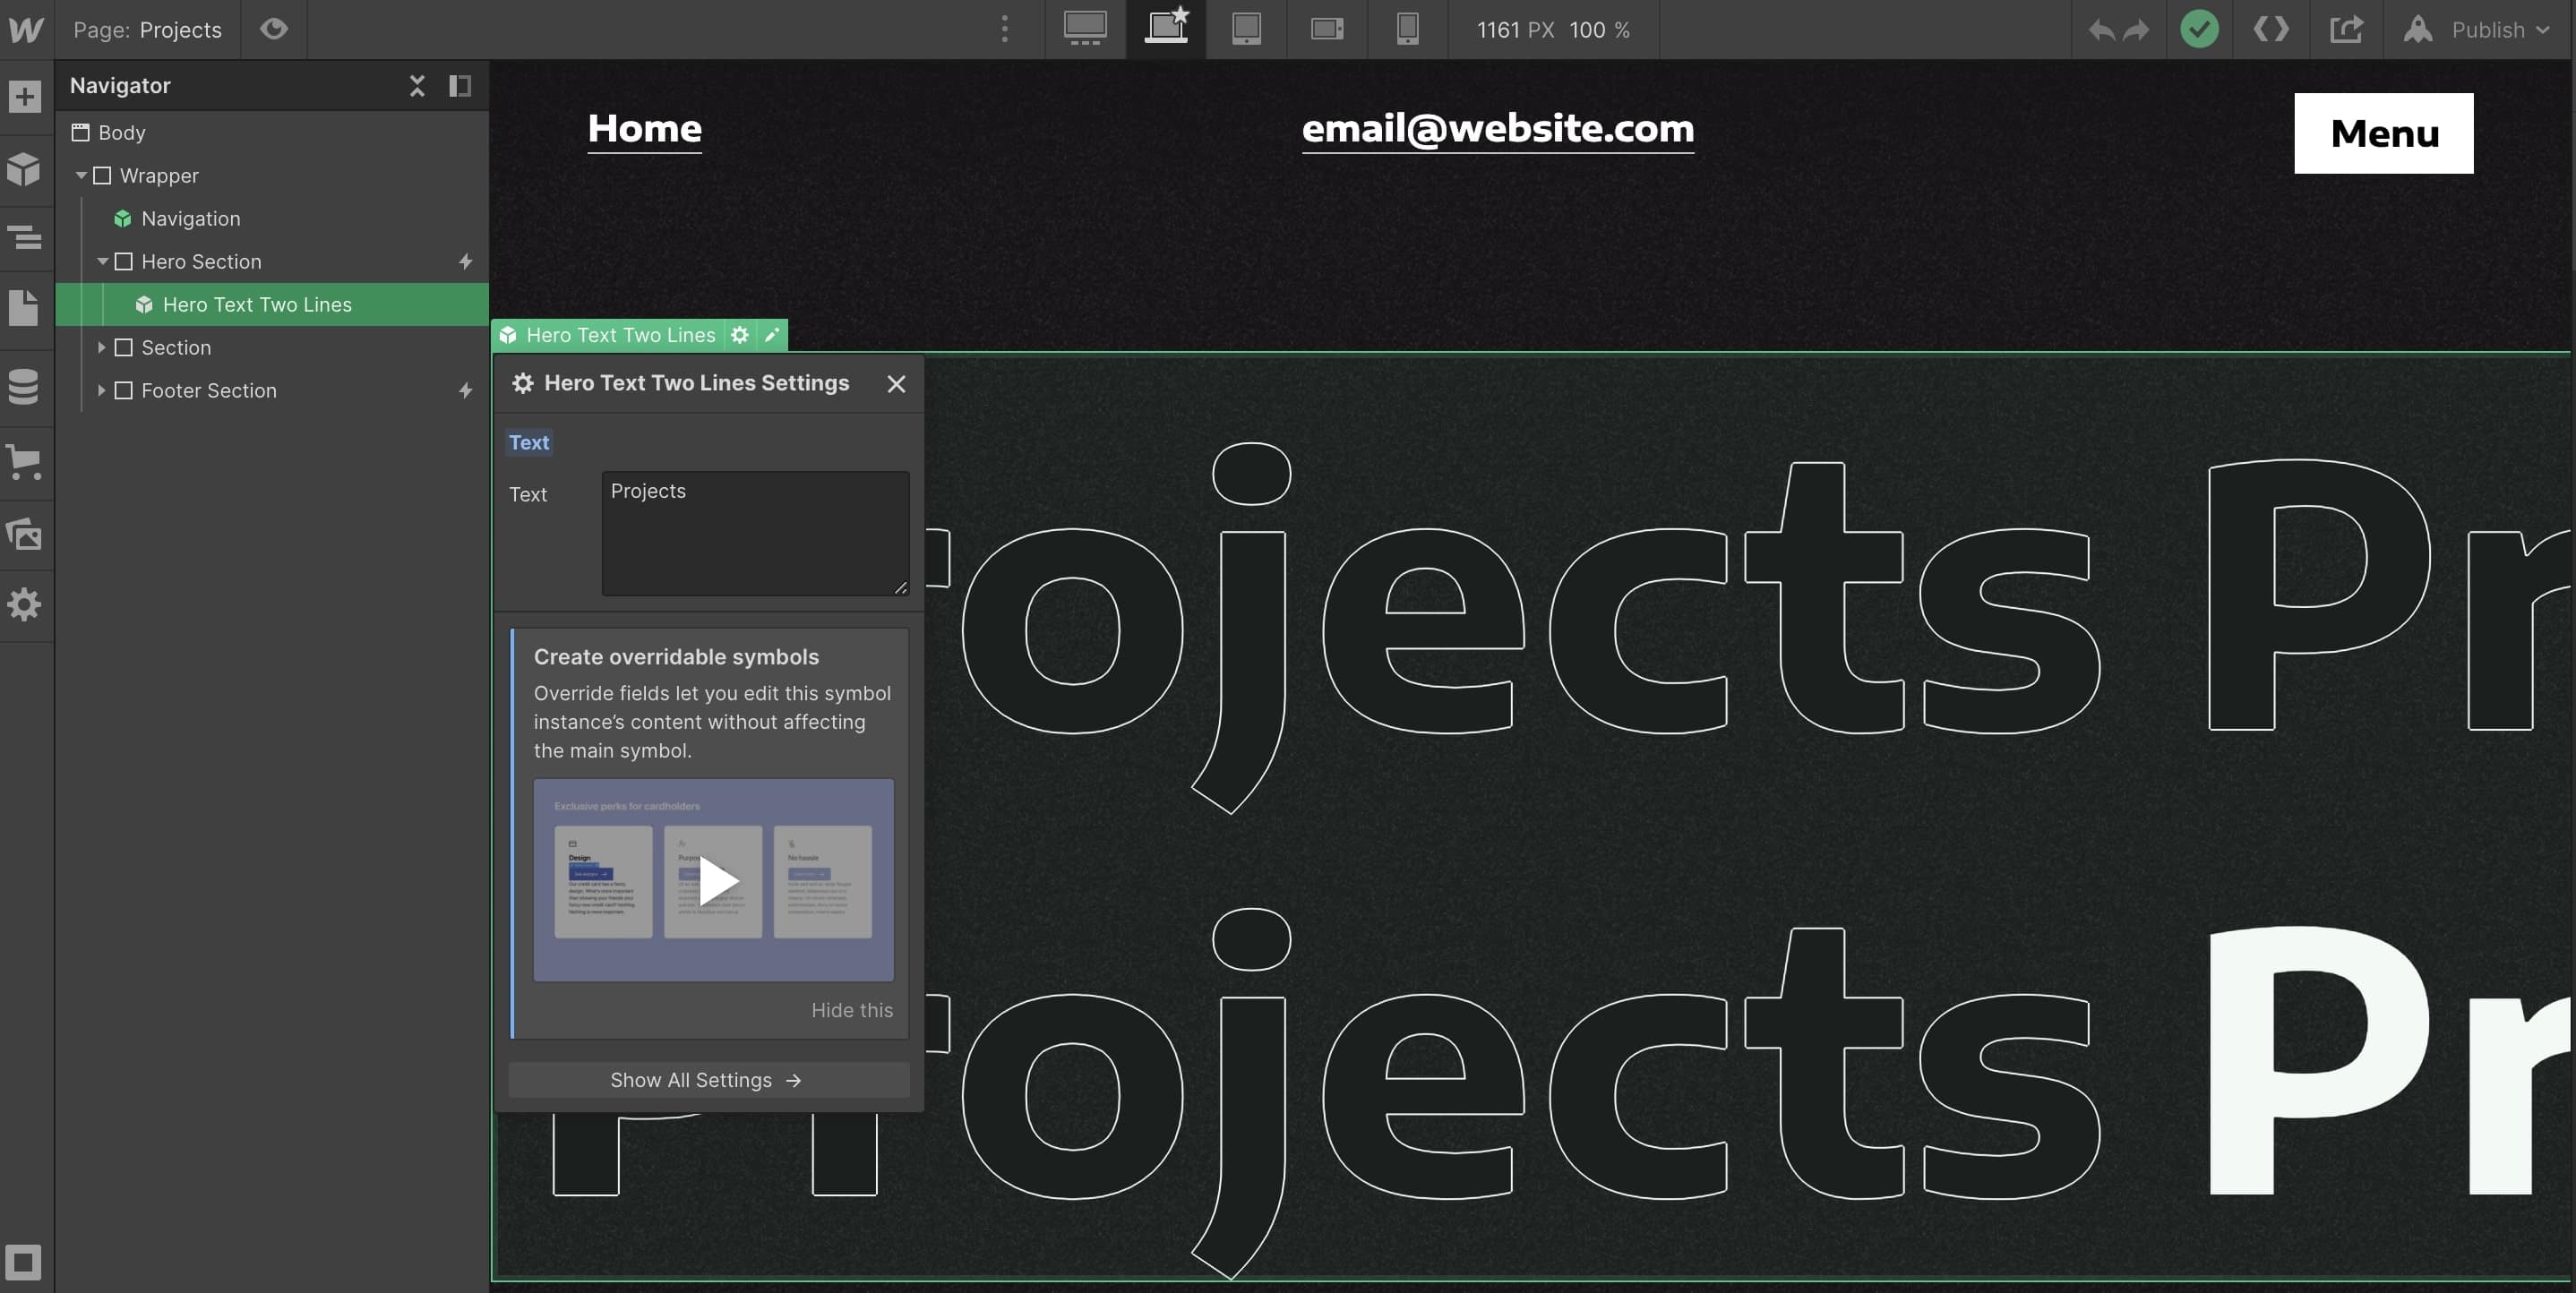Click the edit symbol pencil icon
2576x1293 pixels.
point(772,335)
